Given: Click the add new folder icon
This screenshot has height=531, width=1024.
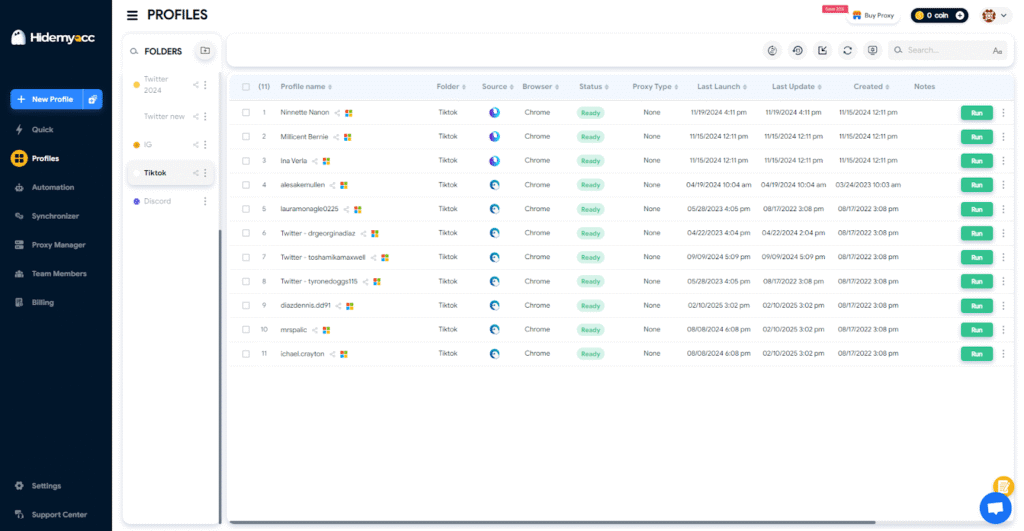Looking at the screenshot, I should [204, 51].
